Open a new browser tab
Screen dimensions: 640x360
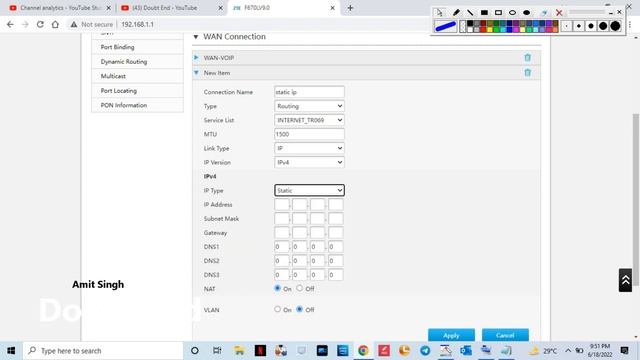click(350, 8)
